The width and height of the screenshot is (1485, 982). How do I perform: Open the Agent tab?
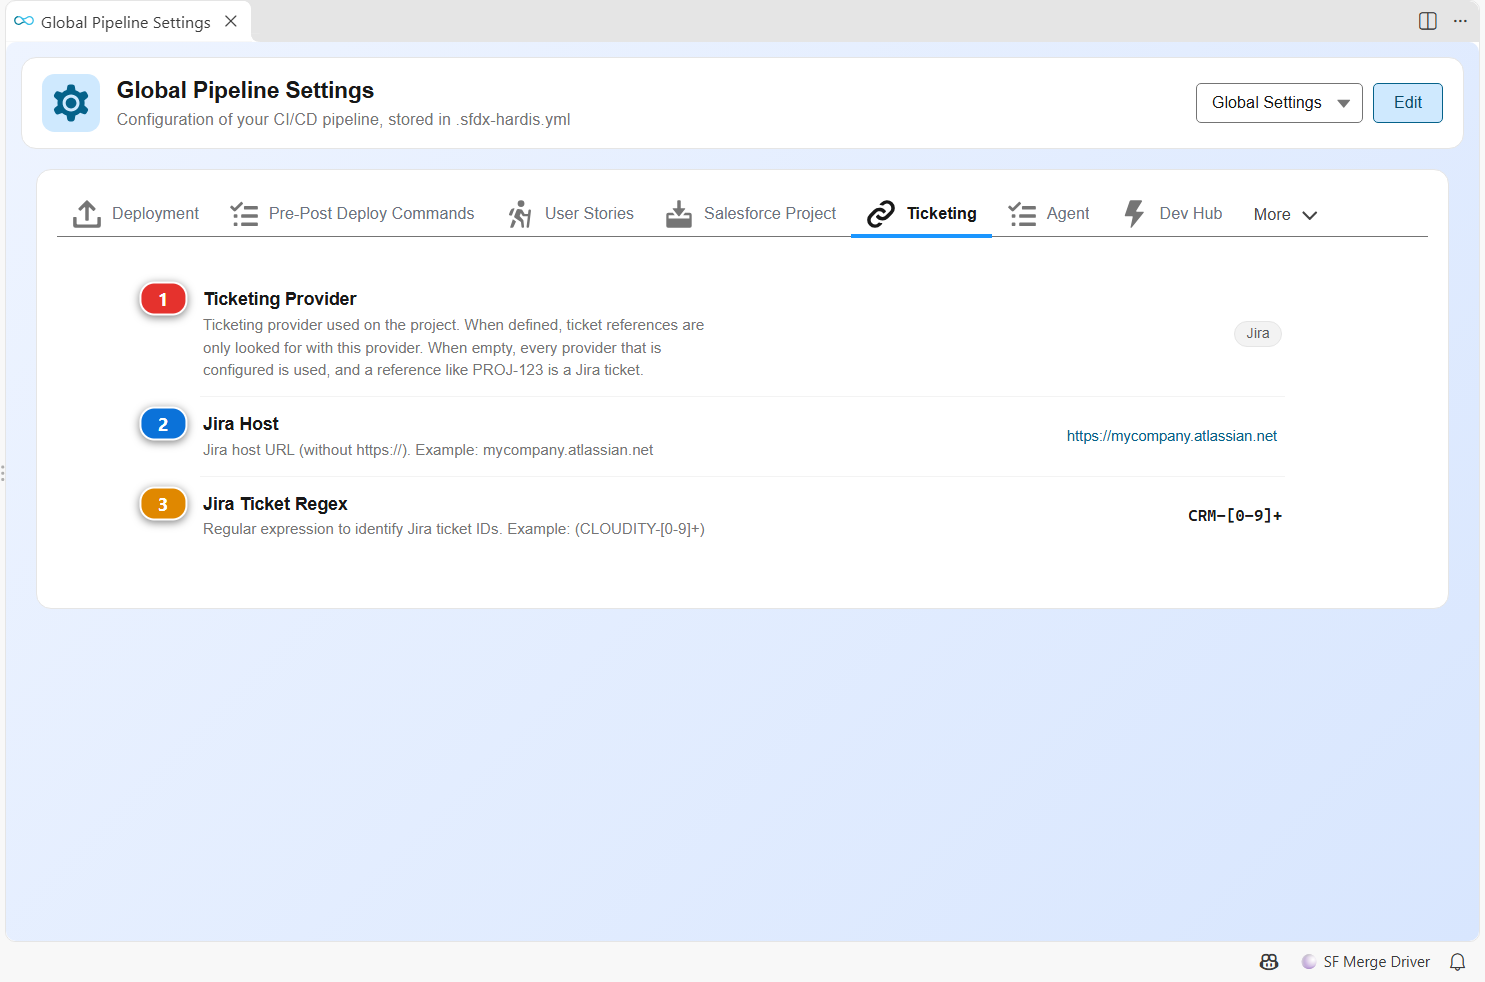tap(1049, 214)
